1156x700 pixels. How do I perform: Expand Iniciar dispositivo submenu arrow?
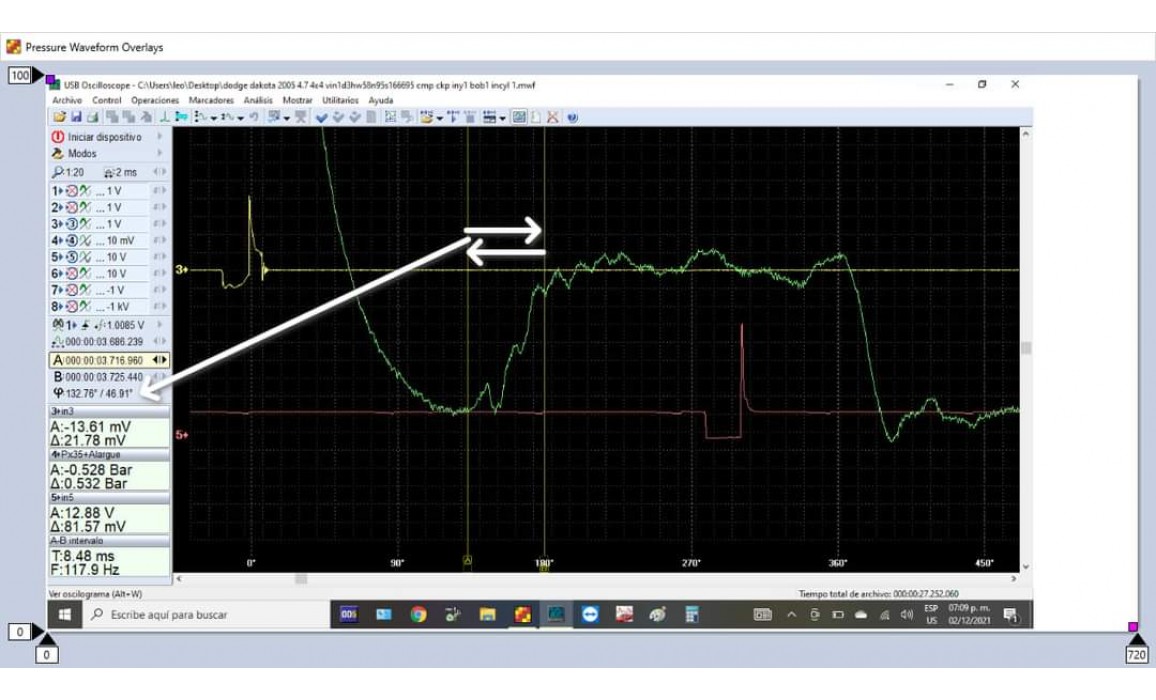click(160, 137)
